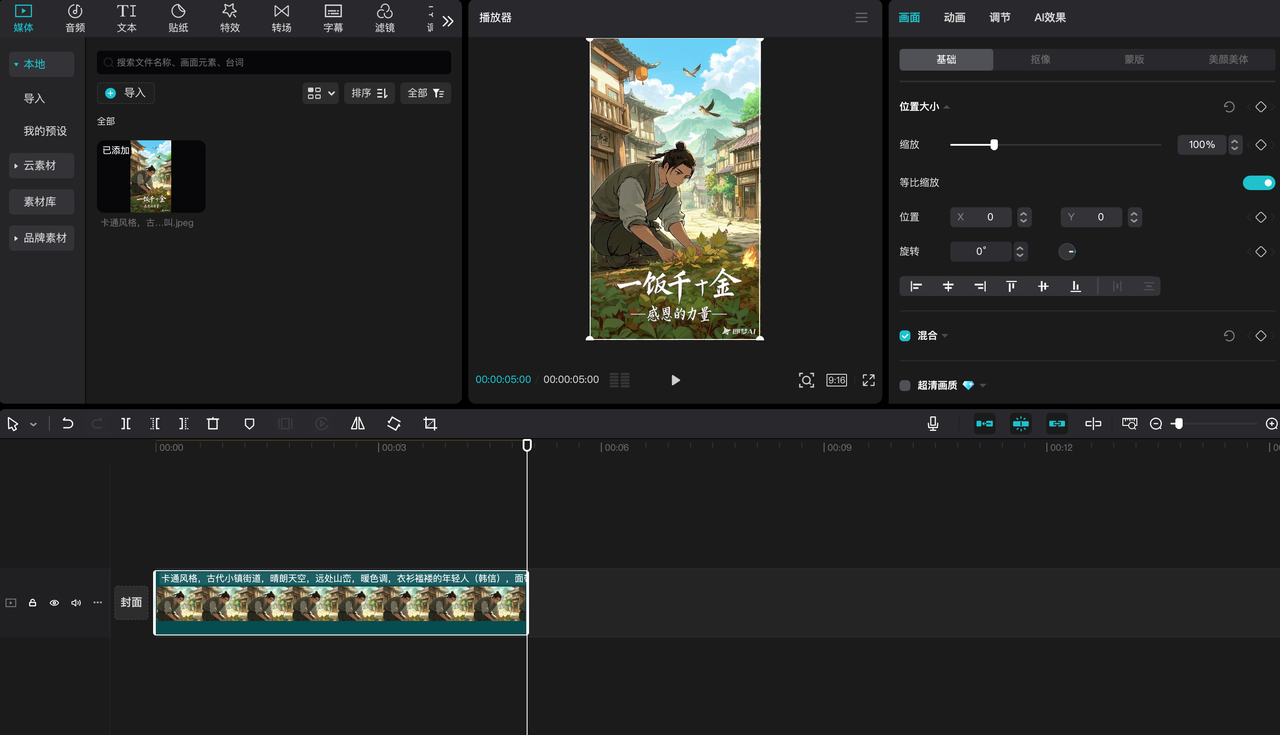Image resolution: width=1280 pixels, height=735 pixels.
Task: Open the 排序 (Sort) menu
Action: (370, 93)
